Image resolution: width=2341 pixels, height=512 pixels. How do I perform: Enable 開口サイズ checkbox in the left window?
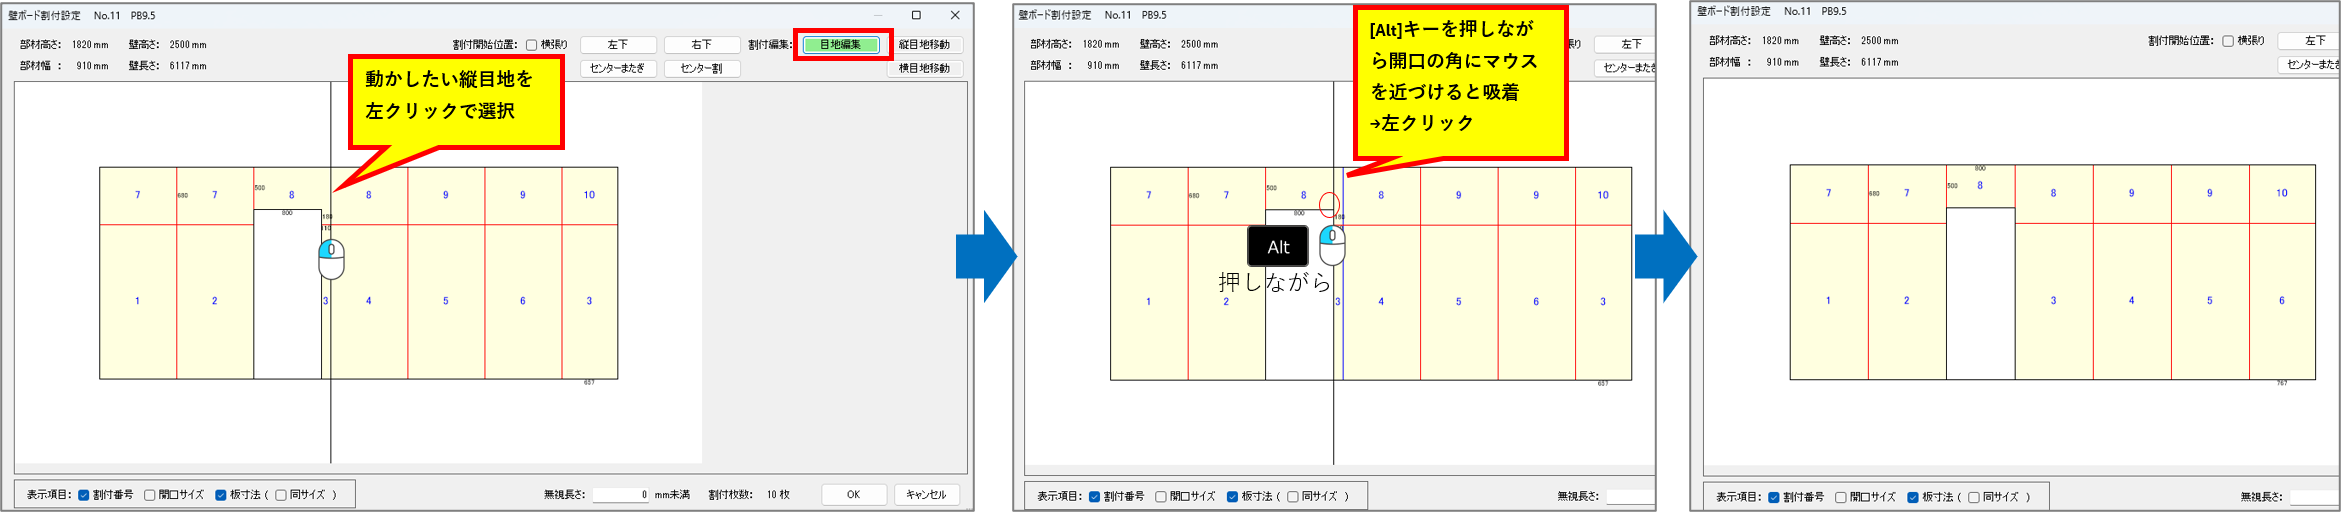[150, 495]
